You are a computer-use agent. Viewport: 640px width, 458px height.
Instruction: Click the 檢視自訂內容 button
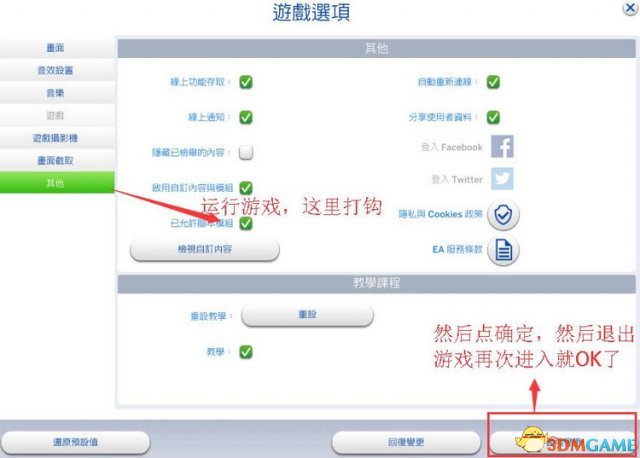(204, 249)
